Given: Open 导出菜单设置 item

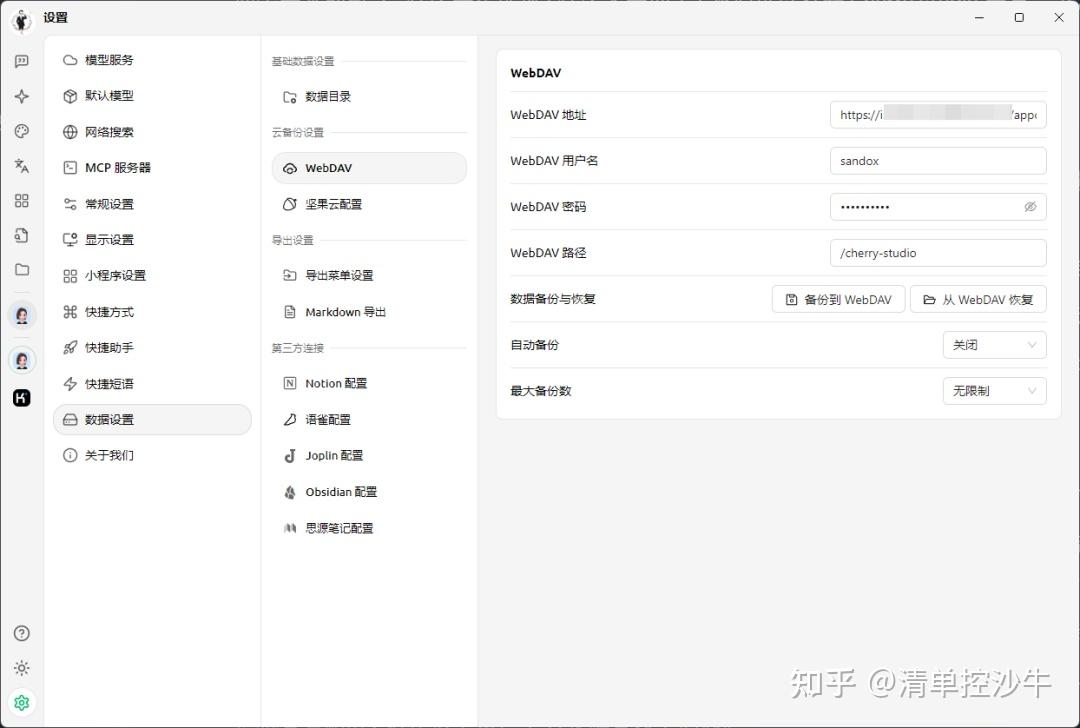Looking at the screenshot, I should 369,275.
